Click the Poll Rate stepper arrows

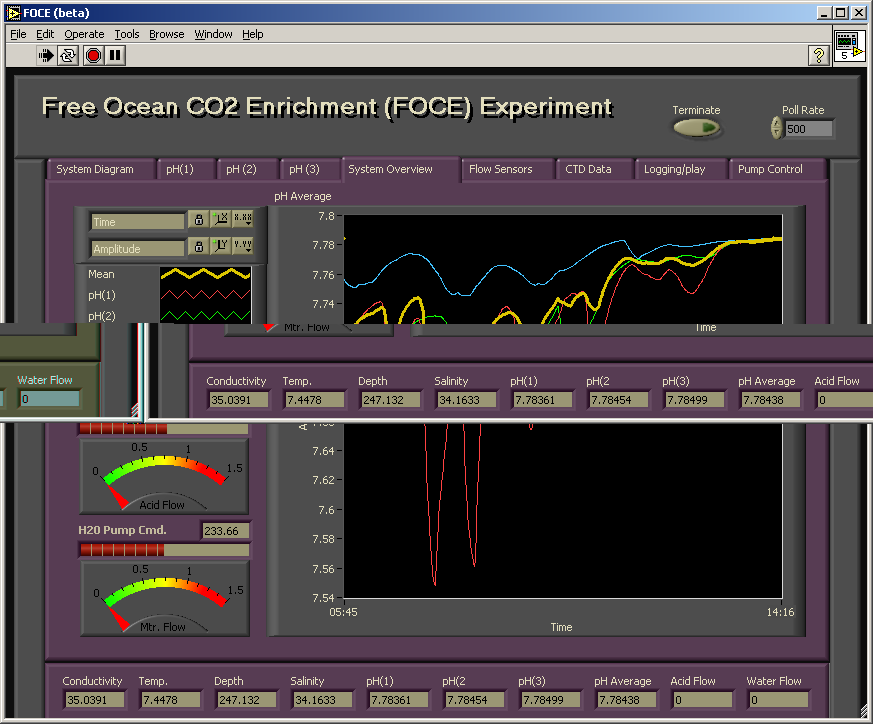tap(776, 128)
